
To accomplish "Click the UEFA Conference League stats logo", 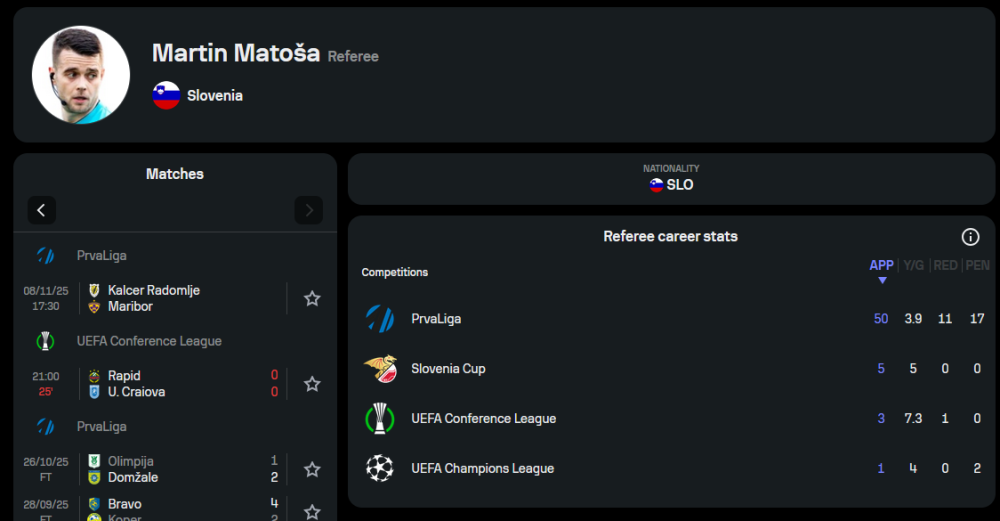I will [x=380, y=418].
